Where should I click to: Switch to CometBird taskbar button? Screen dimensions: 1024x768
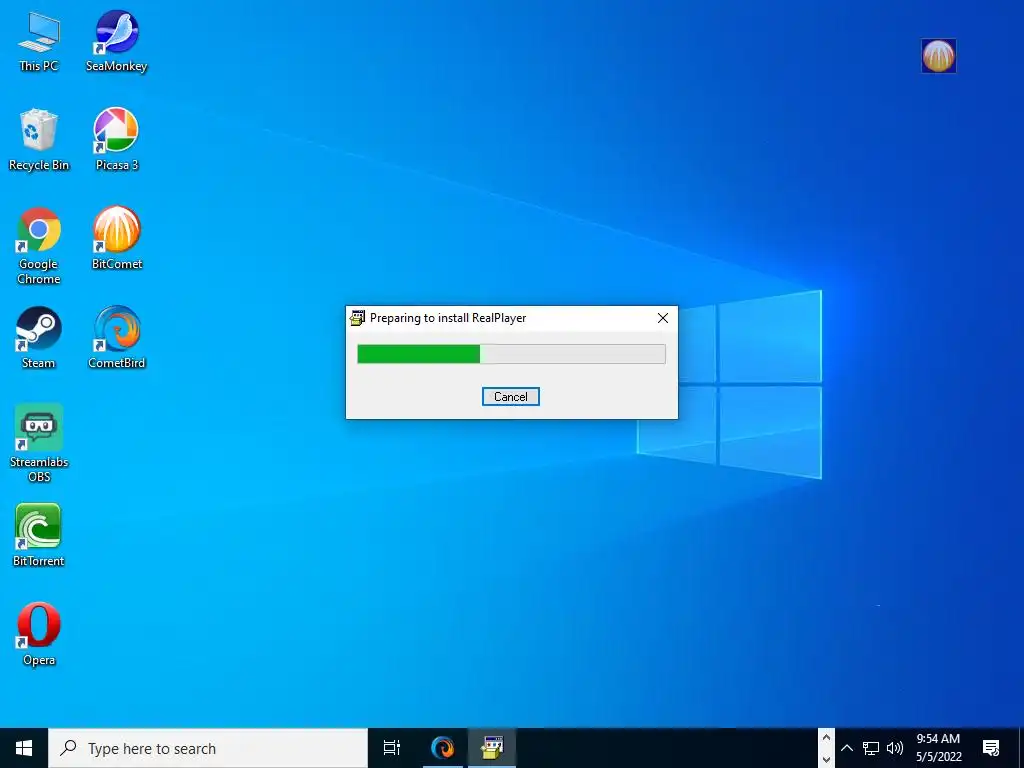[443, 748]
